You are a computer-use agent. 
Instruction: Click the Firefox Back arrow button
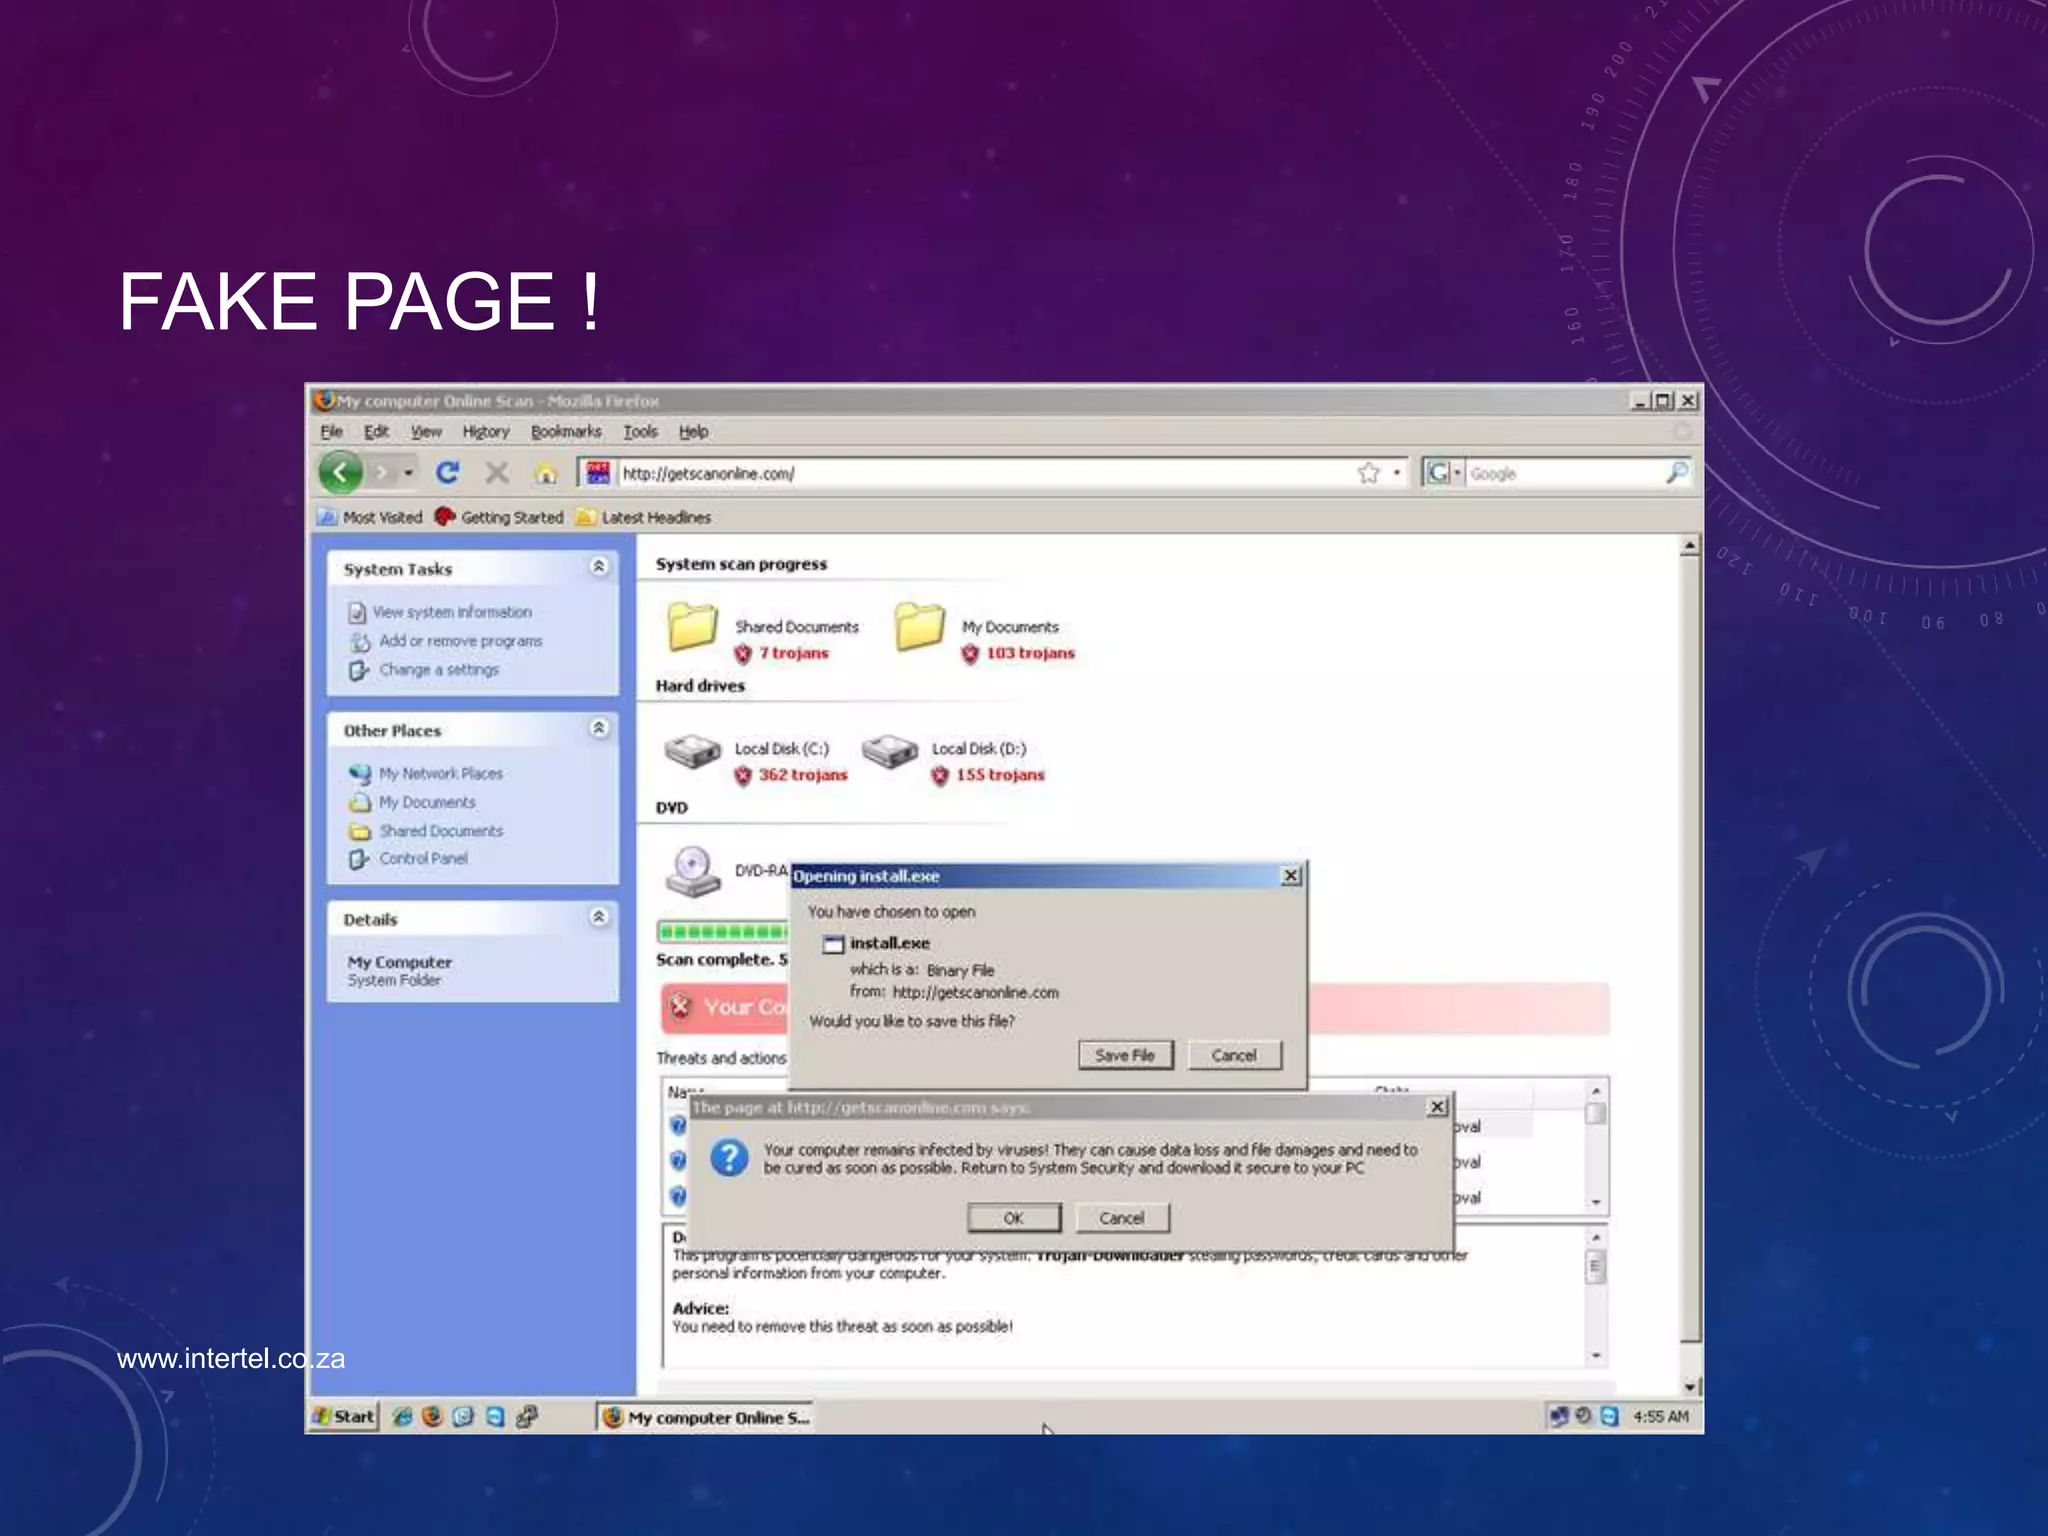340,472
